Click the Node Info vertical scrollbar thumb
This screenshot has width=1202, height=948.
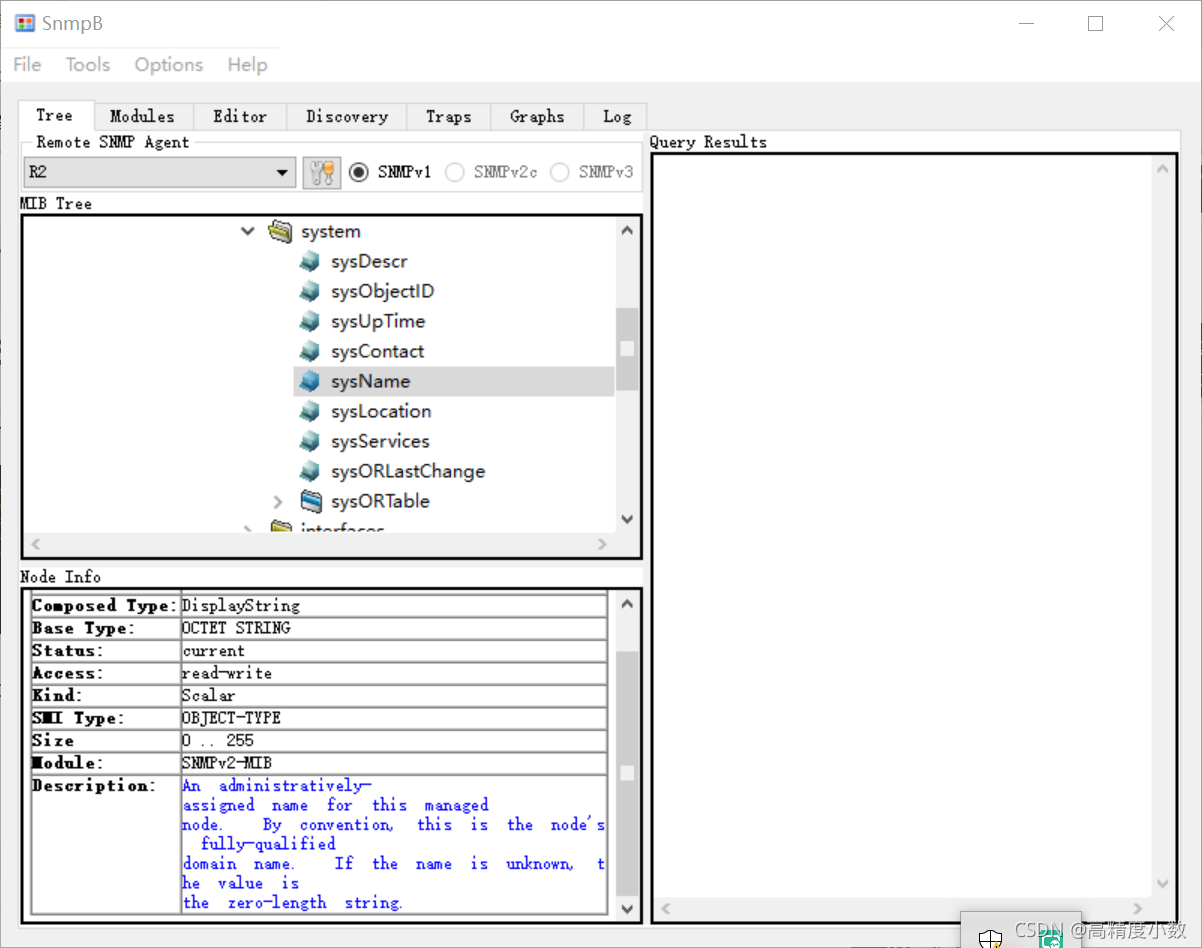pos(627,773)
